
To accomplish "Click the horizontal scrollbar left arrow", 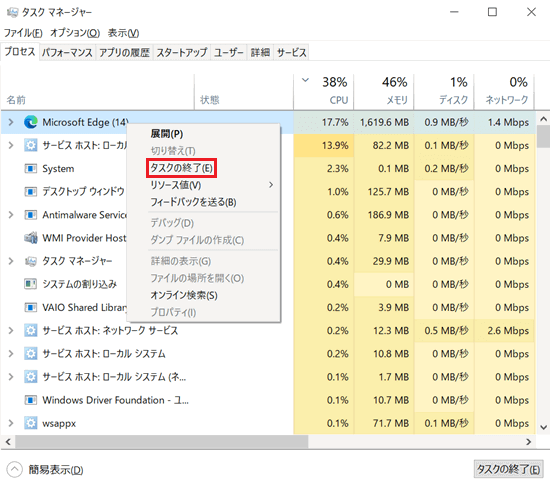I will click(x=8, y=442).
